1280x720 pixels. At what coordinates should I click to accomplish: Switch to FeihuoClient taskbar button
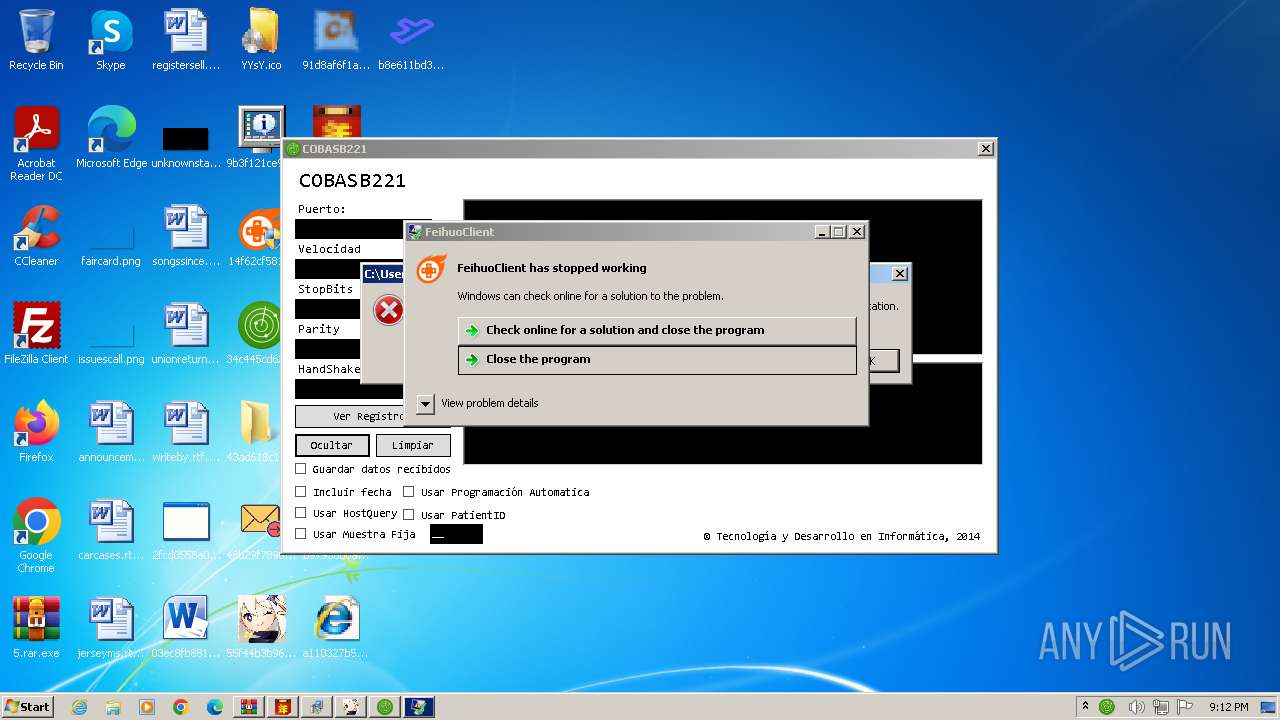pos(419,707)
